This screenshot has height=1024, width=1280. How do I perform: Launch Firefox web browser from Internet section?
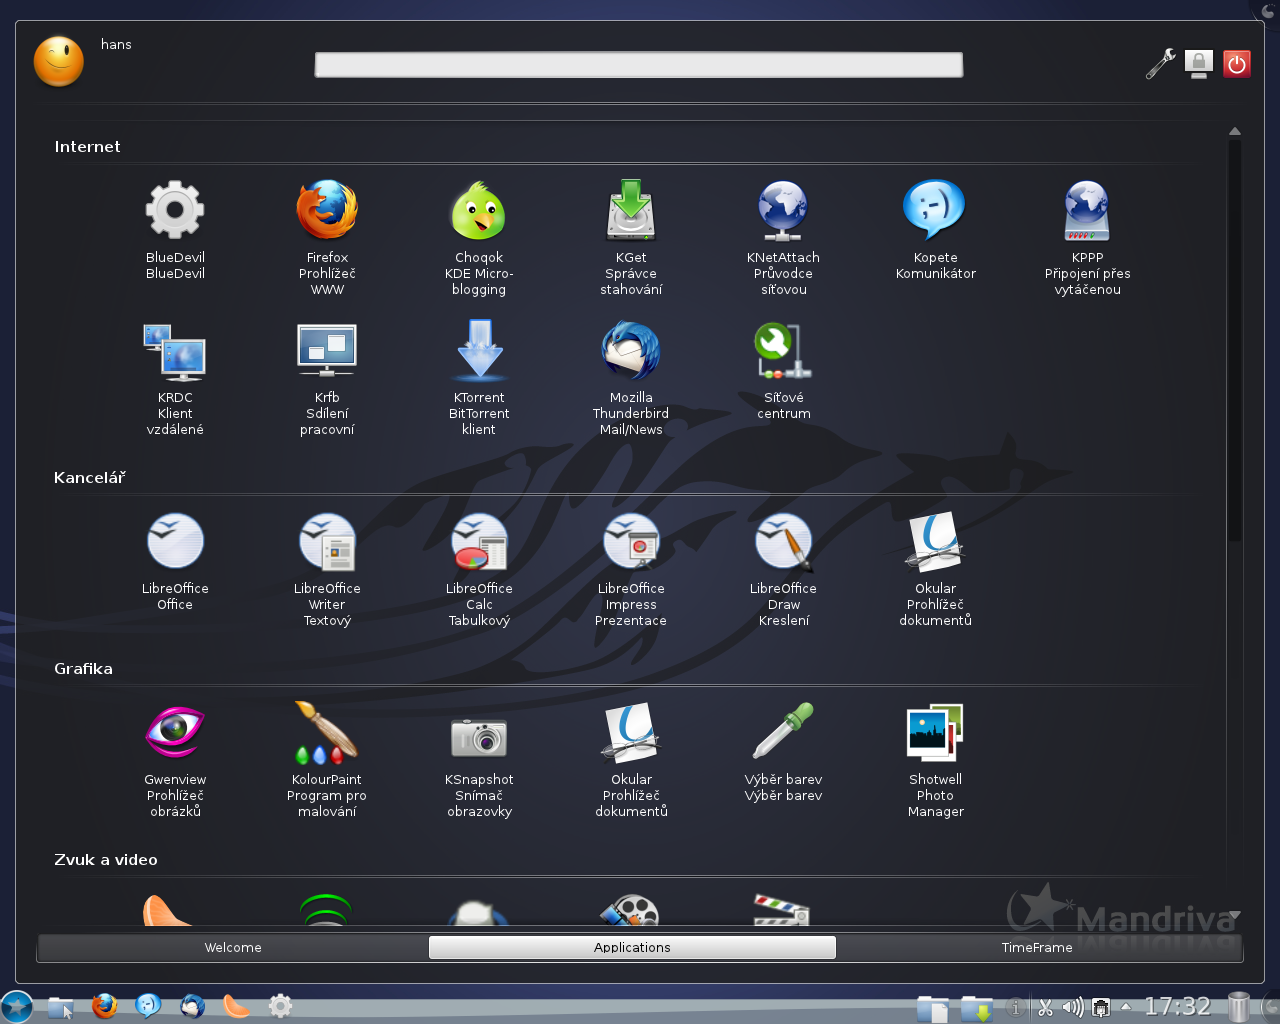[x=327, y=211]
